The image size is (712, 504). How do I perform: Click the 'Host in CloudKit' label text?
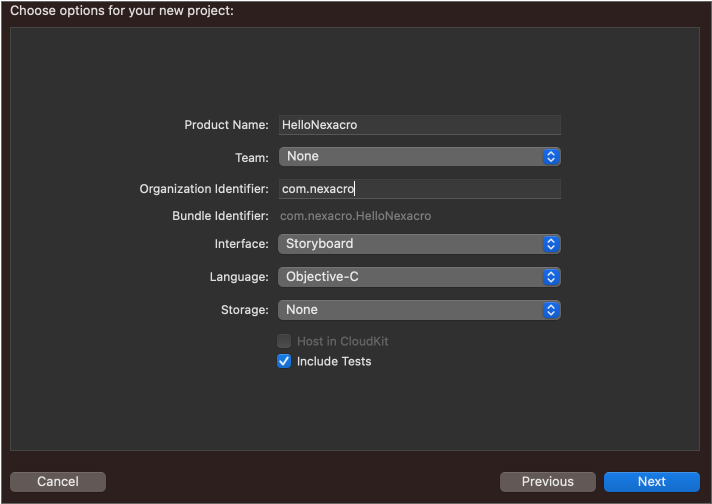(x=342, y=341)
